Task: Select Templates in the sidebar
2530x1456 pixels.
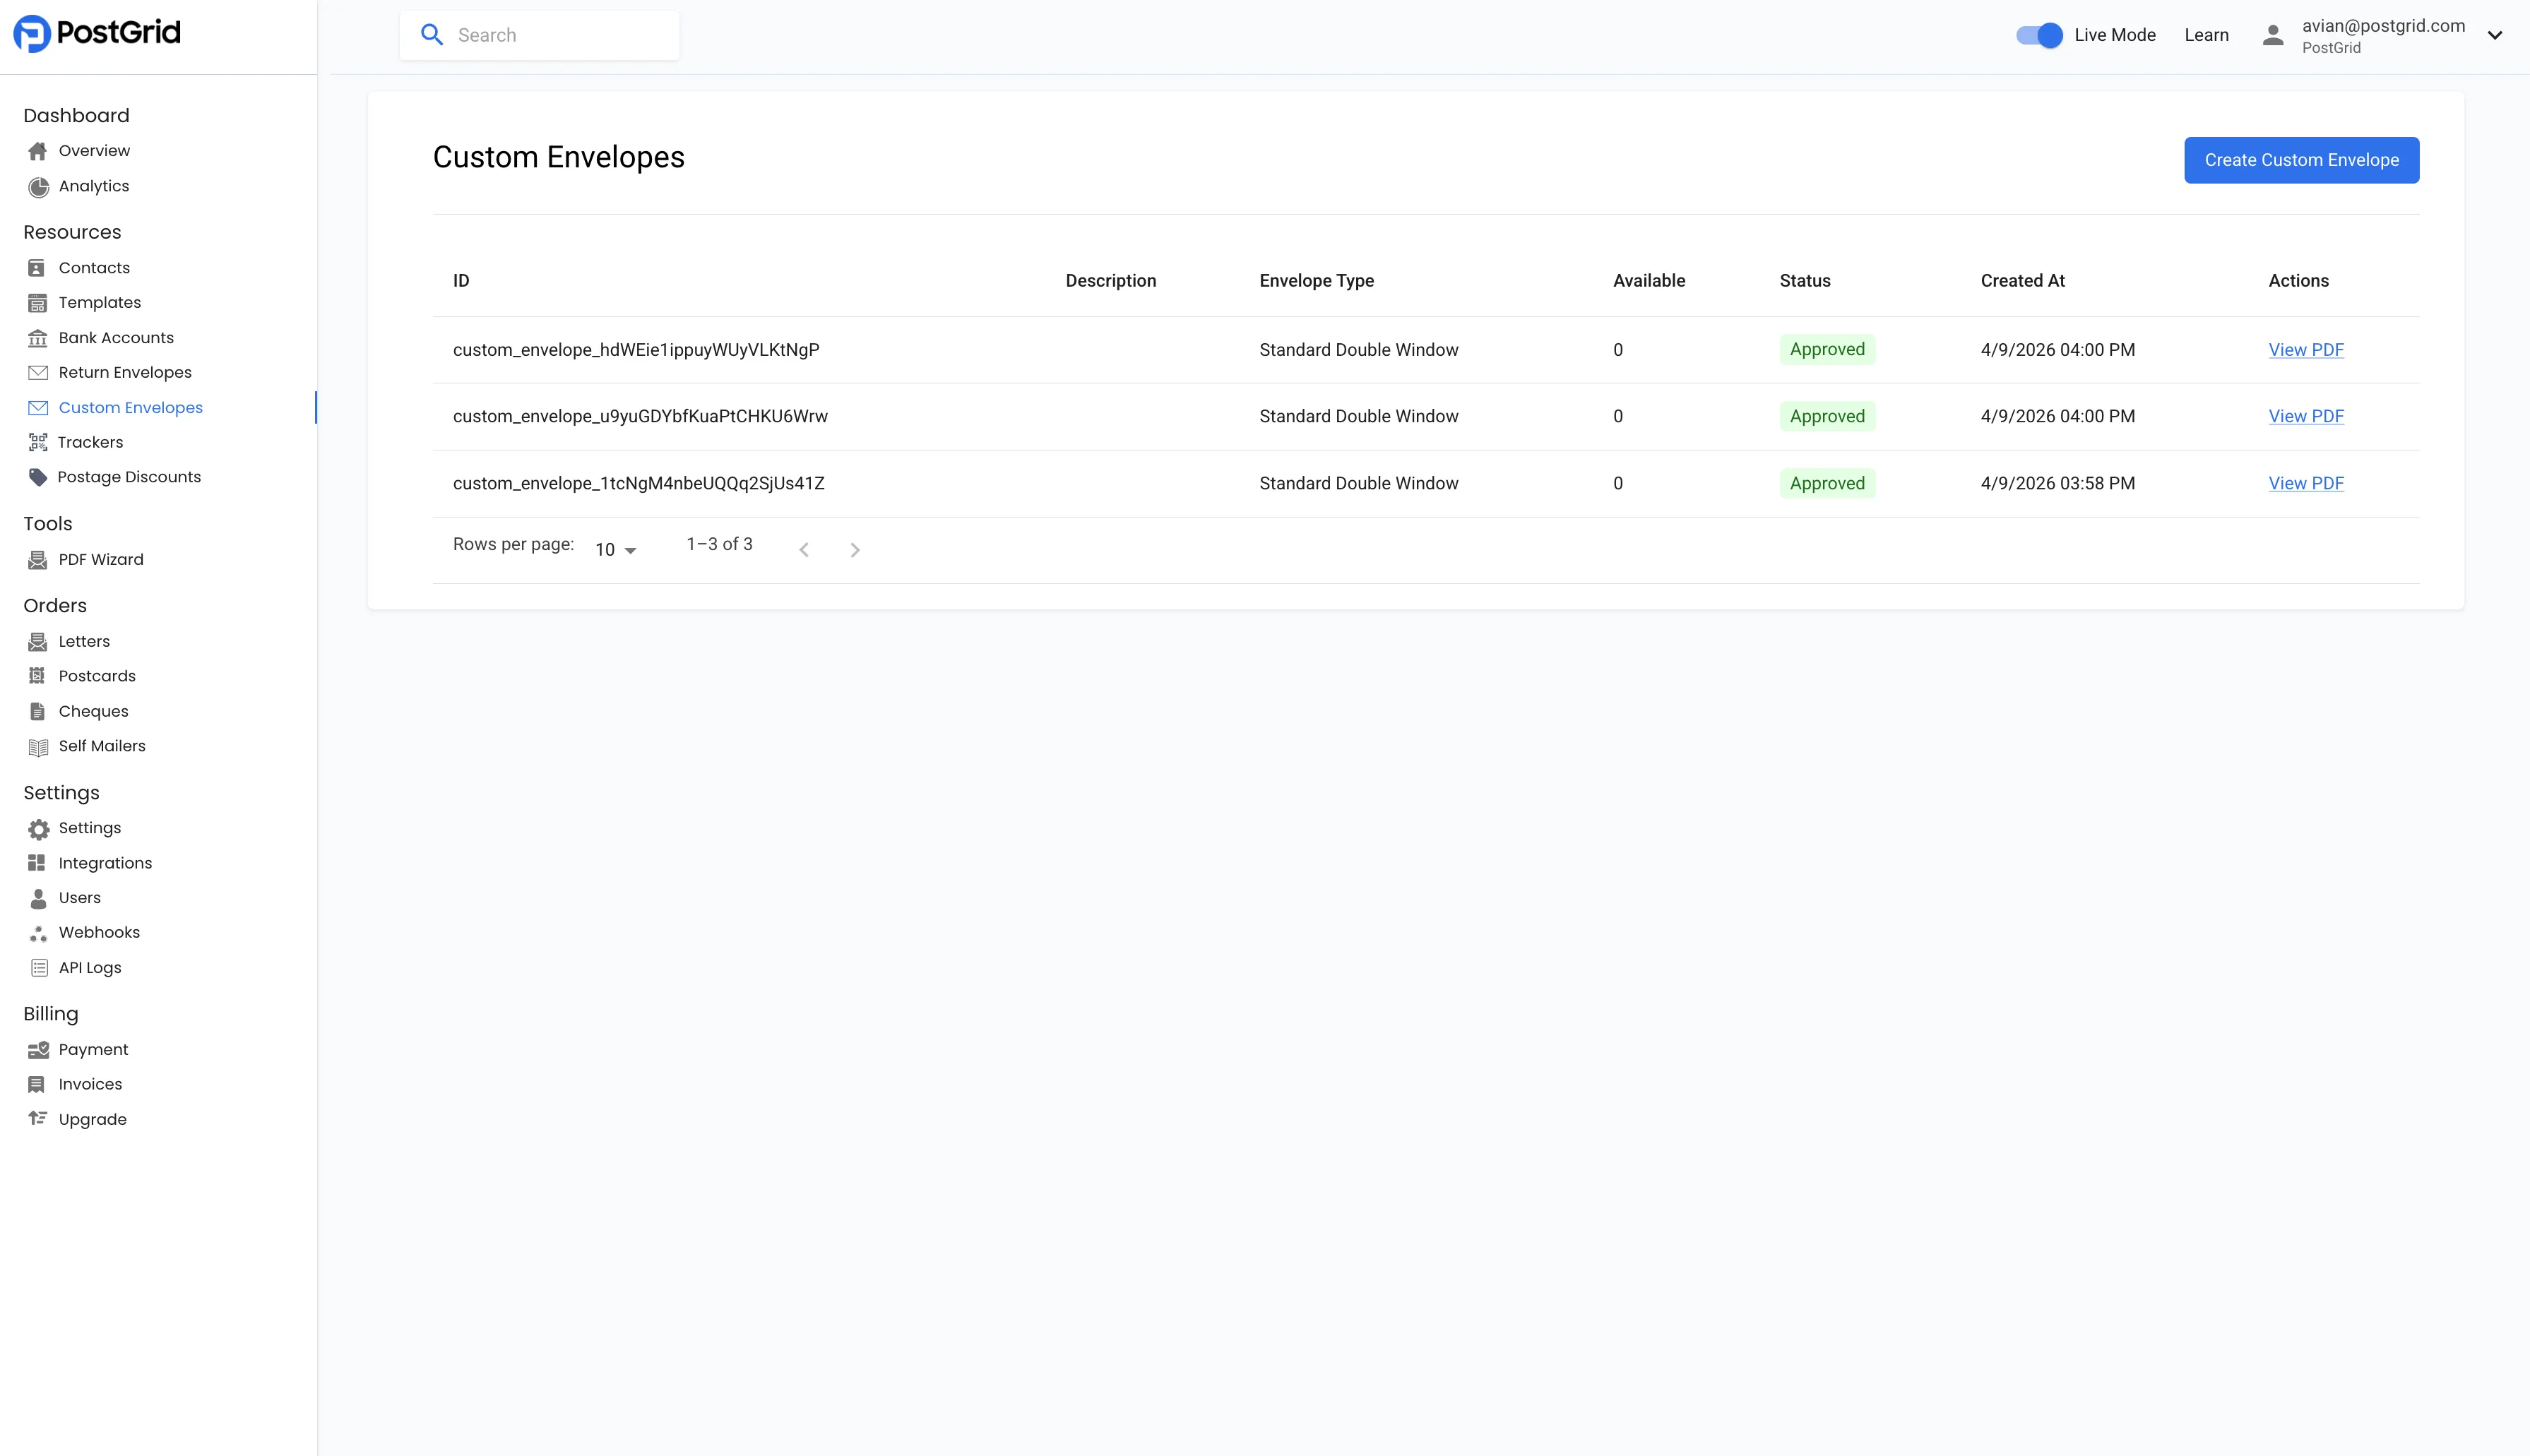Action: click(100, 303)
